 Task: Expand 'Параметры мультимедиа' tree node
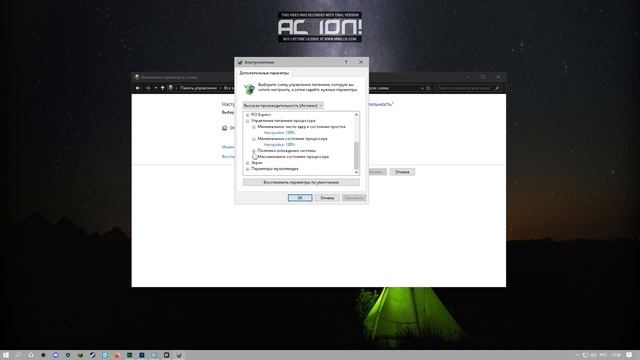point(247,169)
